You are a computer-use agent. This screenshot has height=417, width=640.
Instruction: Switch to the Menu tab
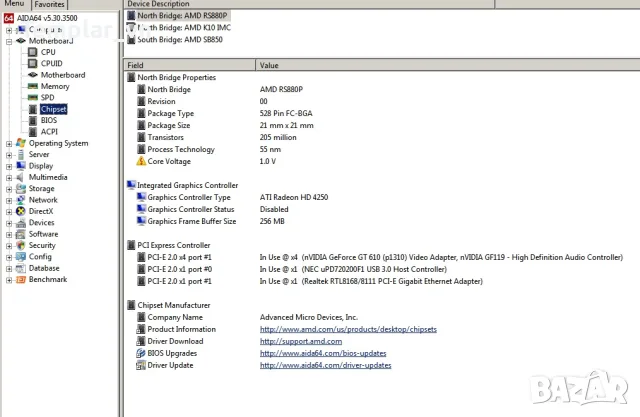tap(14, 4)
